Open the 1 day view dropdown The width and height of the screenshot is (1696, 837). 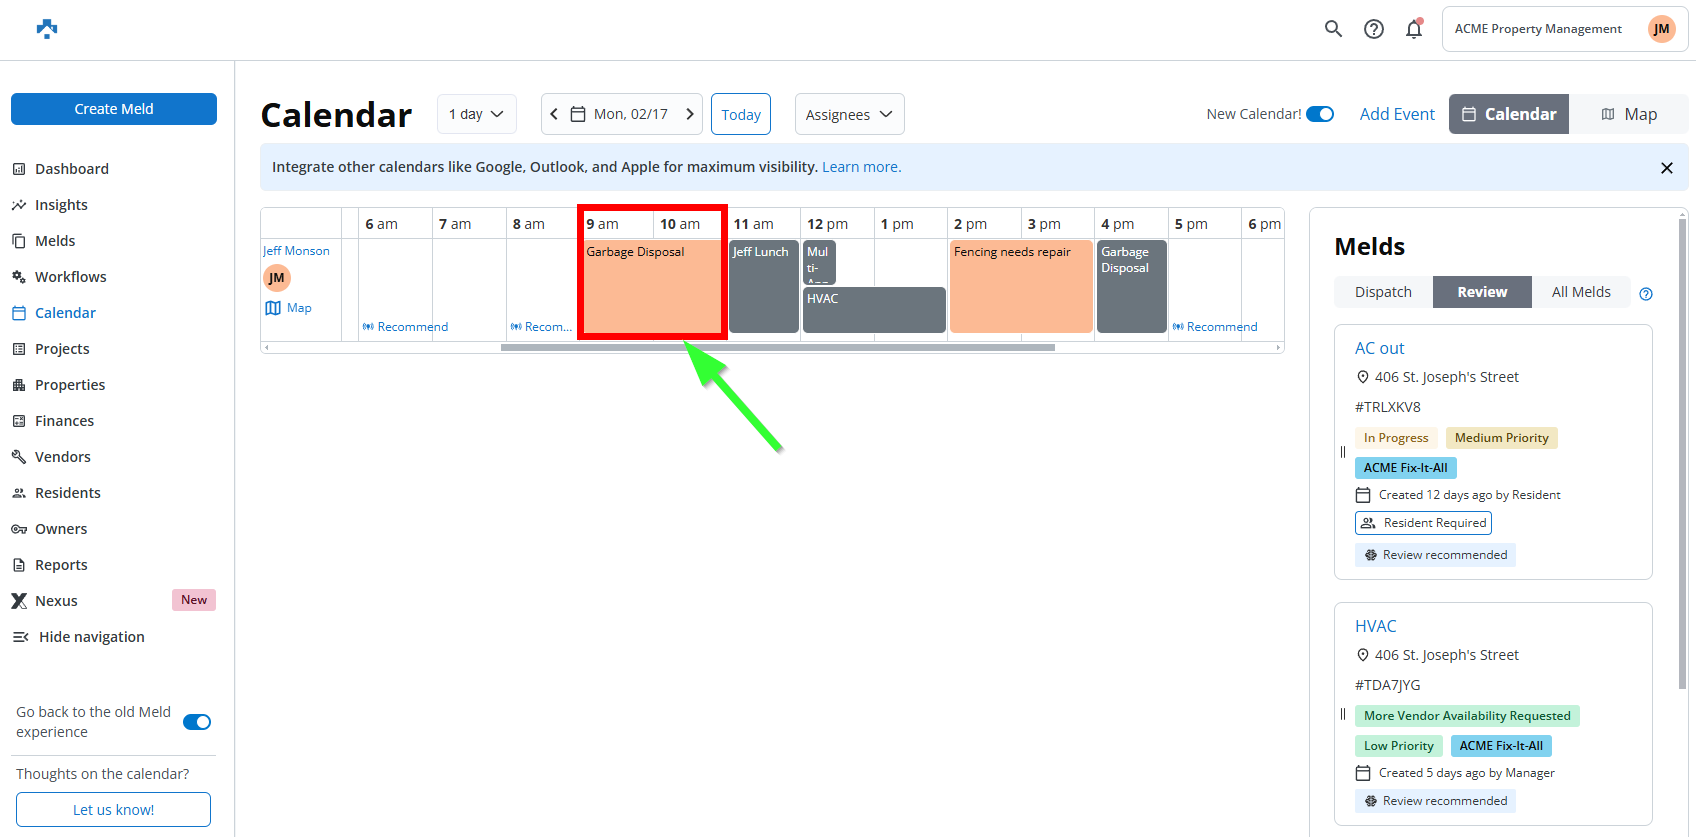pyautogui.click(x=476, y=114)
